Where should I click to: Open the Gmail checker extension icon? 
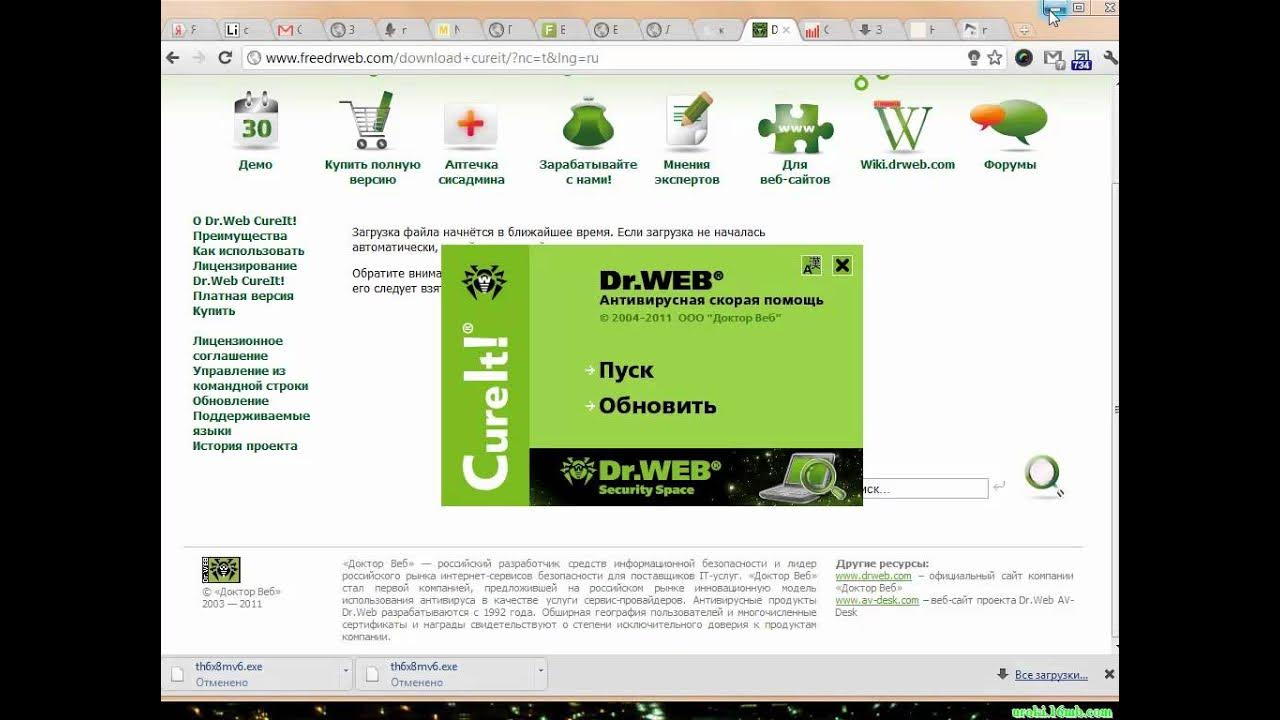coord(1052,58)
